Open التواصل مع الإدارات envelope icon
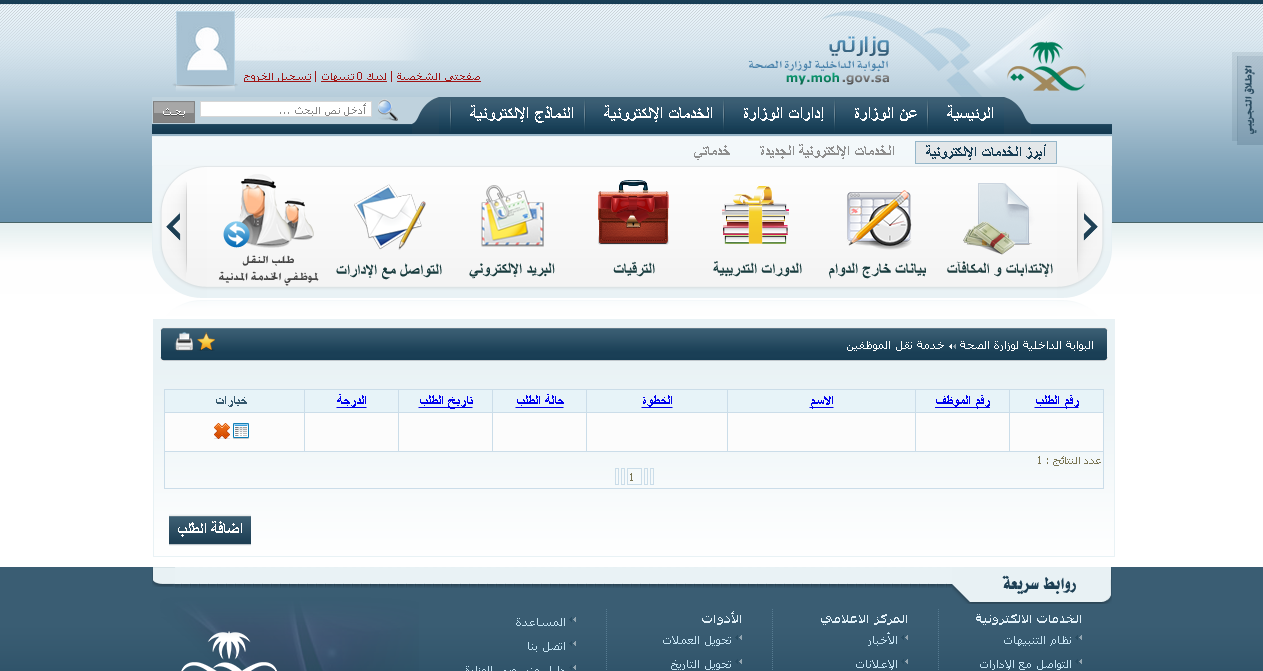Viewport: 1263px width, 671px height. 389,217
